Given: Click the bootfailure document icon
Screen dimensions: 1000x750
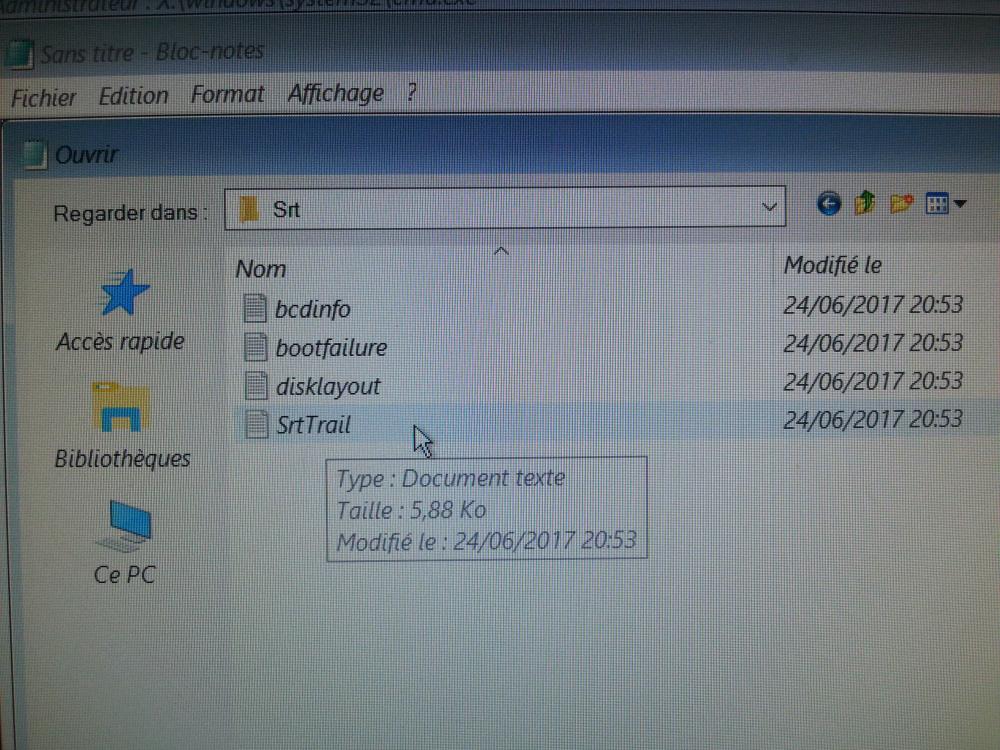Looking at the screenshot, I should [256, 346].
